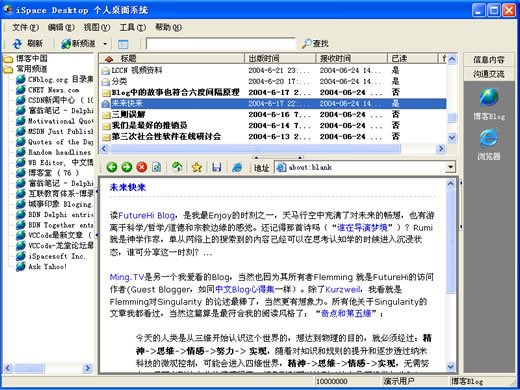This screenshot has width=520, height=390.
Task: Switch to the 信息内容 tab
Action: pyautogui.click(x=489, y=60)
